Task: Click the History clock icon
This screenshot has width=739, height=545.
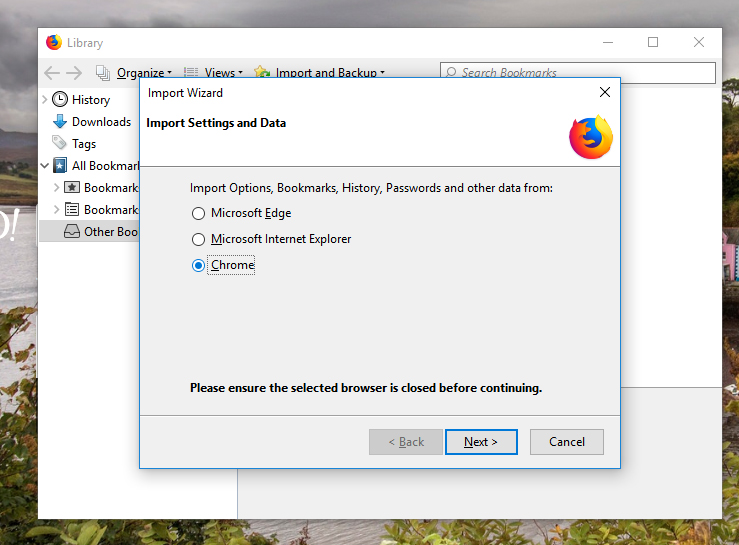Action: [60, 99]
